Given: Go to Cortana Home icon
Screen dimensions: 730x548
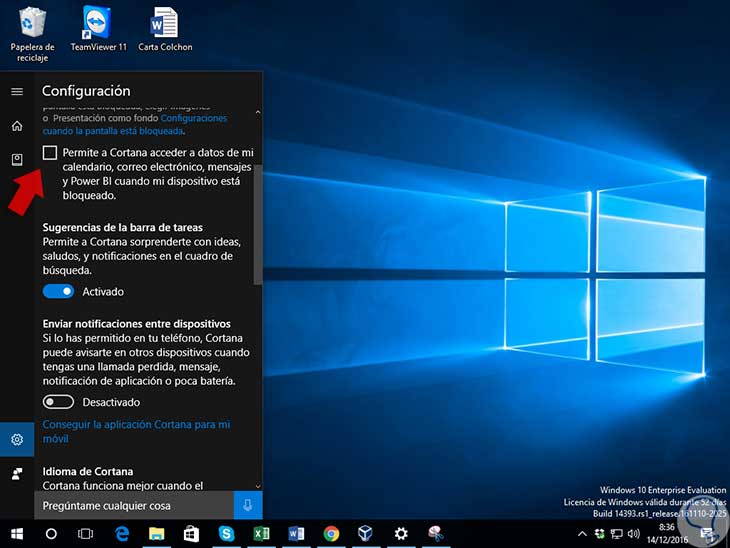Looking at the screenshot, I should pyautogui.click(x=17, y=126).
